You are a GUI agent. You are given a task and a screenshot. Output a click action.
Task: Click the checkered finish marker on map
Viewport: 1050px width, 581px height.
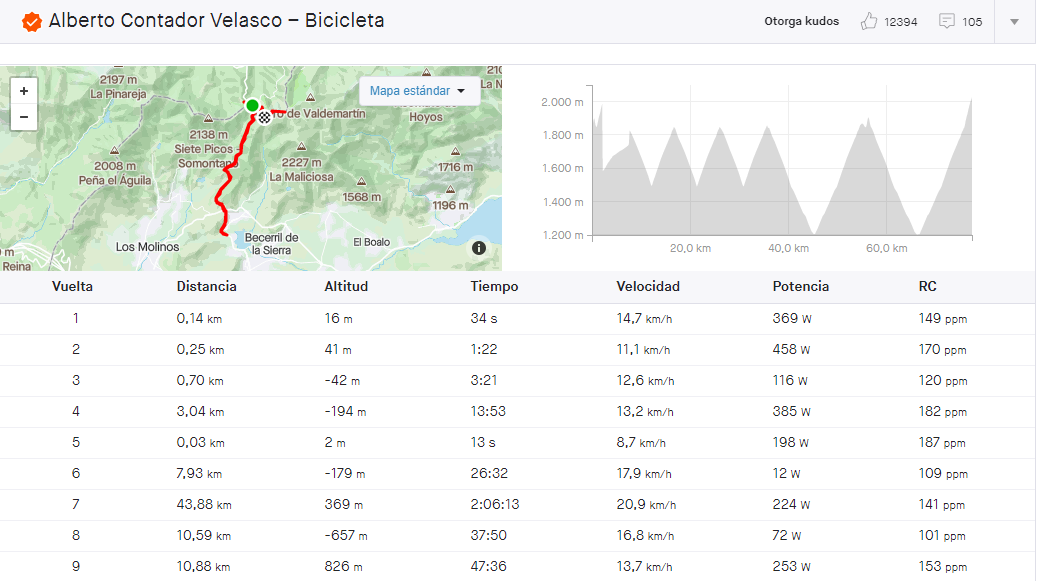(265, 118)
